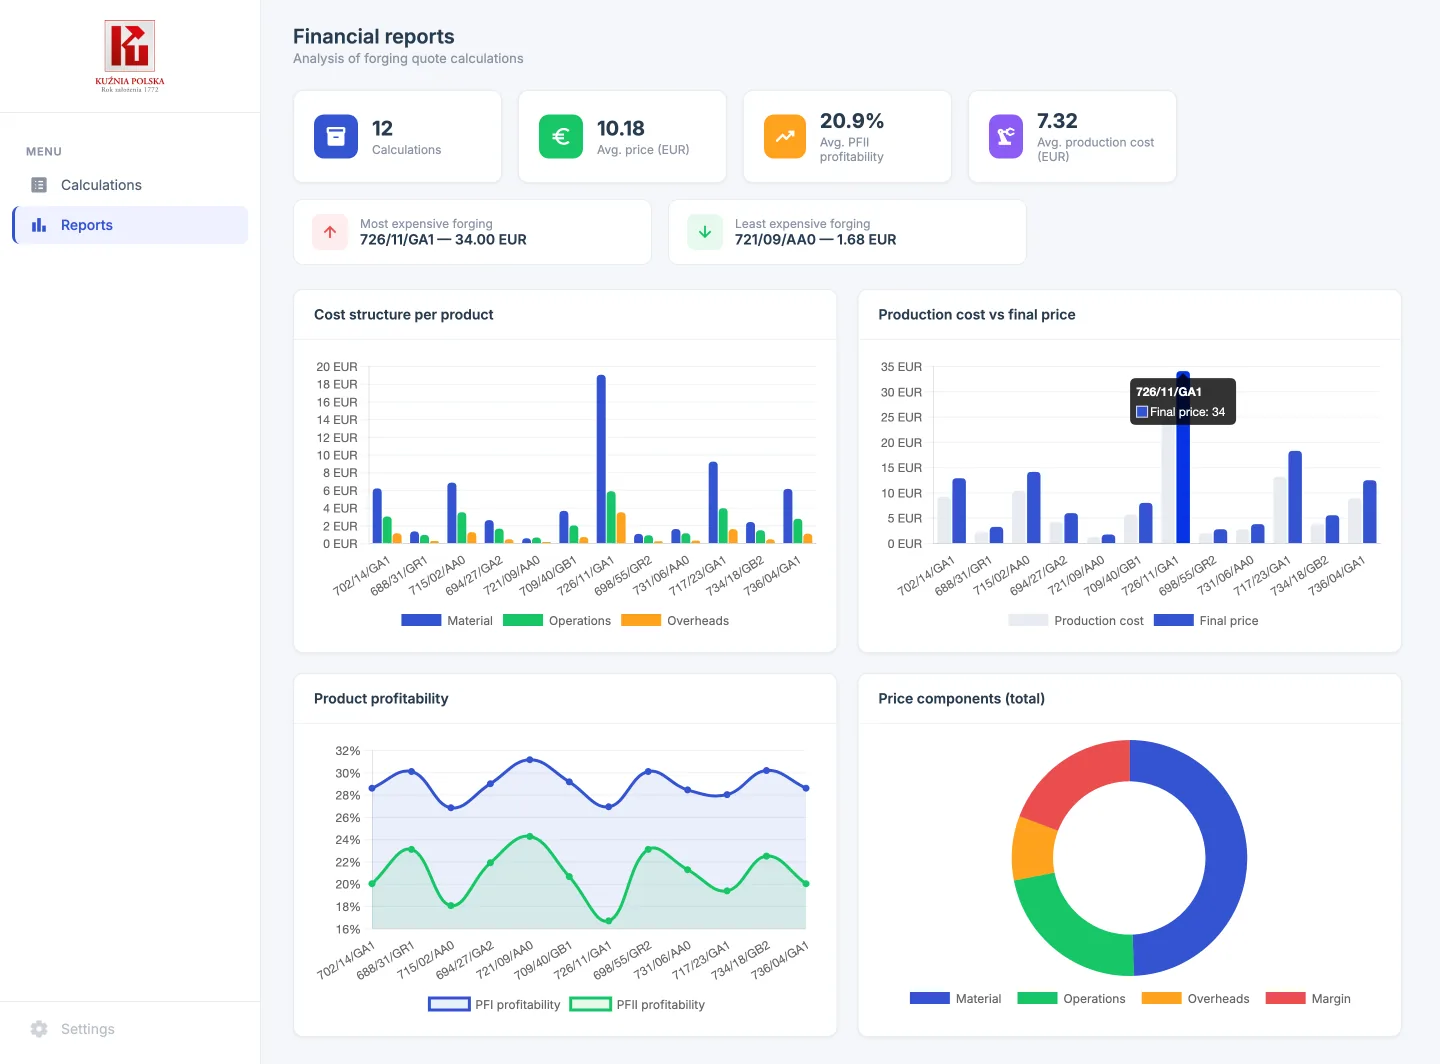The image size is (1440, 1064).
Task: Toggle Margin in Price components legend
Action: pos(1308,998)
